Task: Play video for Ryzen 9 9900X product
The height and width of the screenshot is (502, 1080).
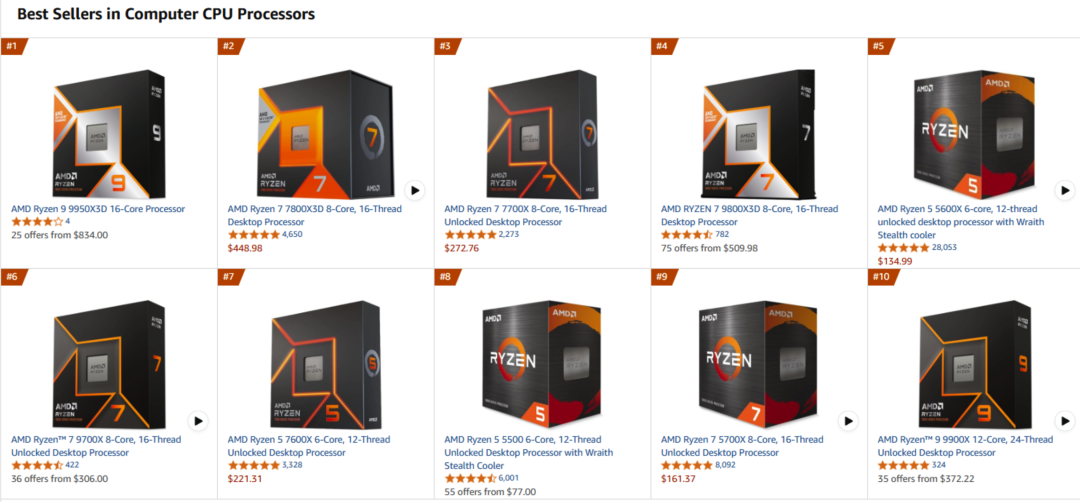Action: [1064, 421]
